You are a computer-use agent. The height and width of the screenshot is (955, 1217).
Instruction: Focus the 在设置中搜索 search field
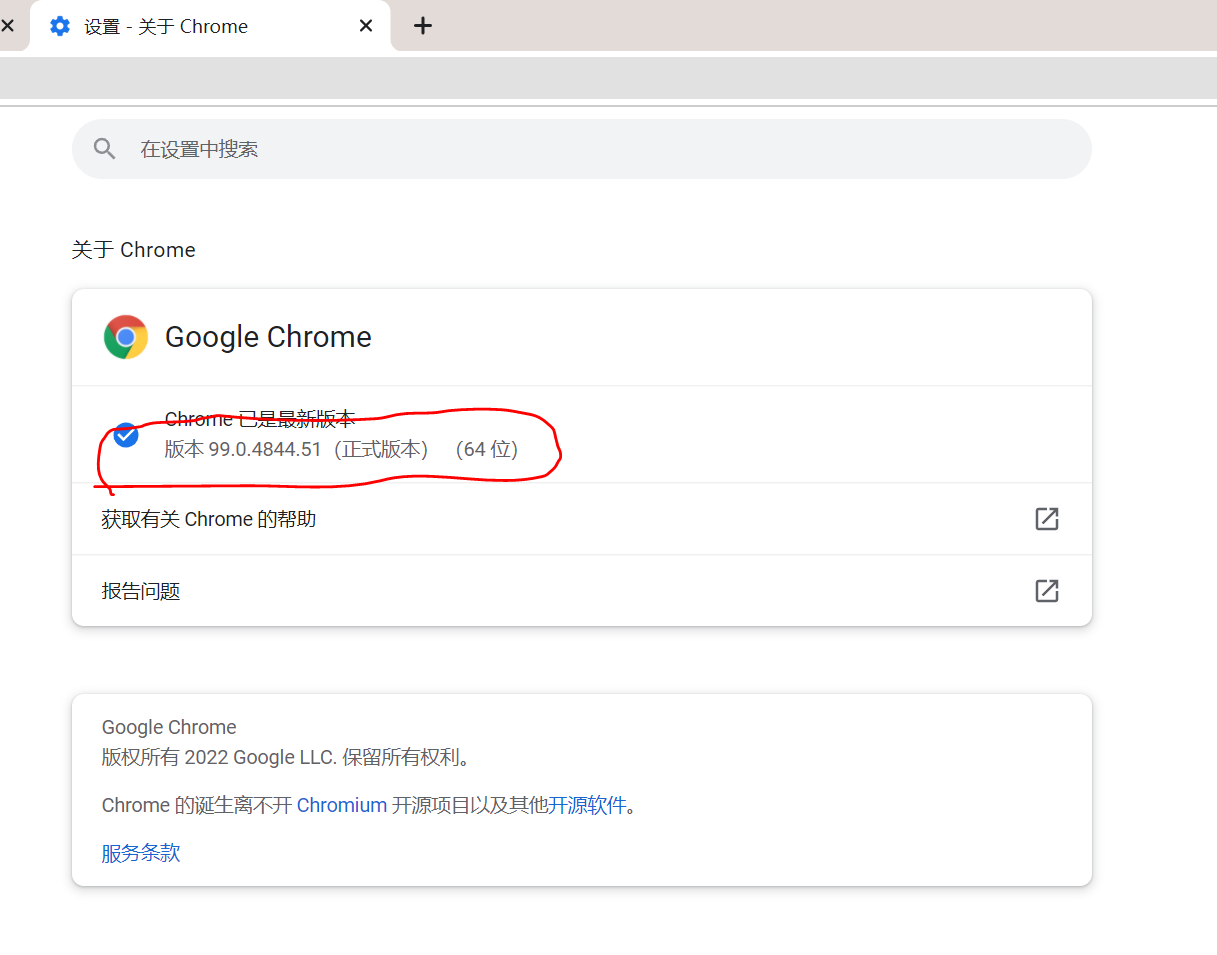point(582,149)
